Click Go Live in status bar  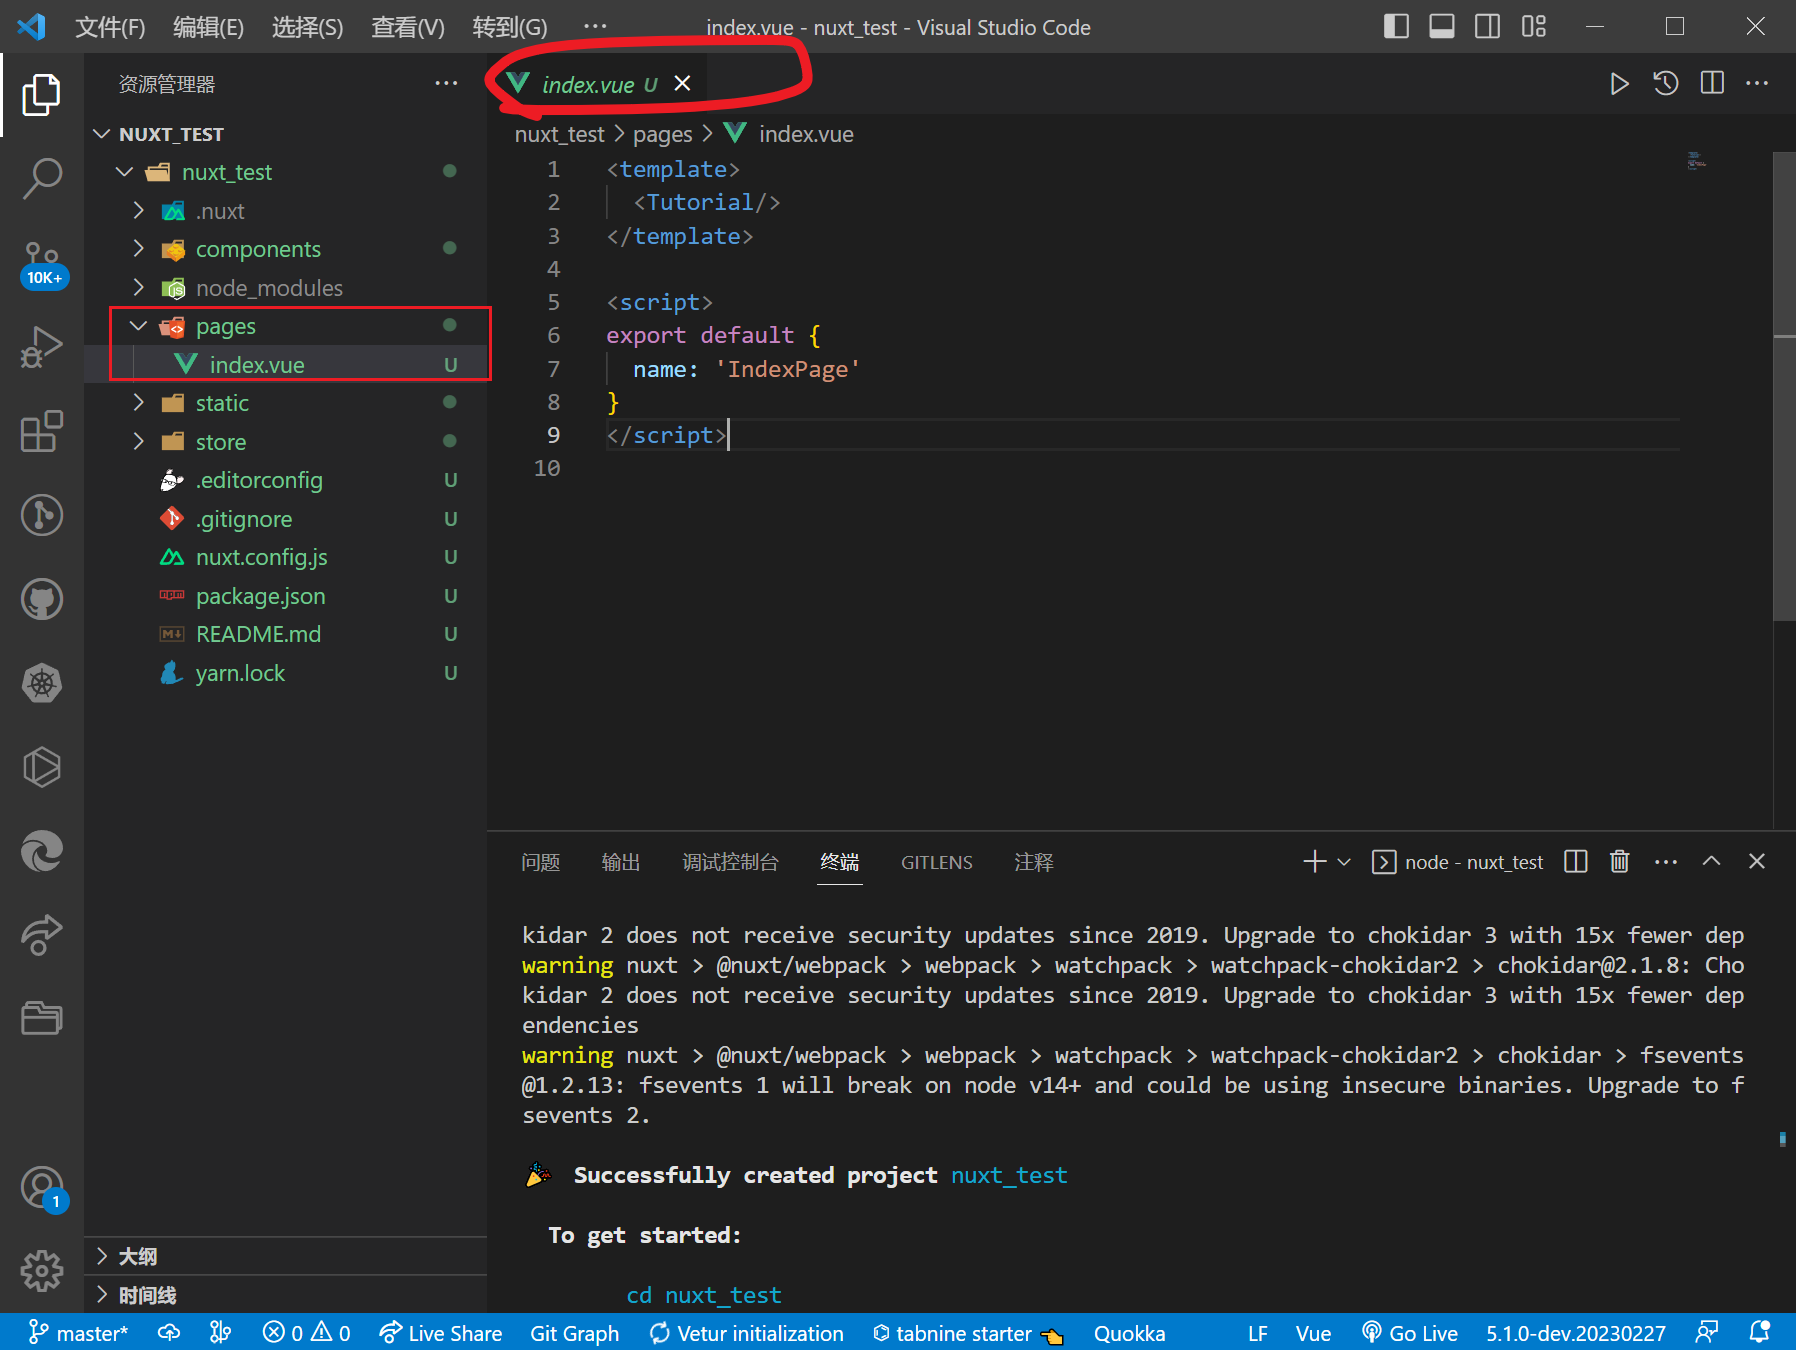[x=1410, y=1332]
